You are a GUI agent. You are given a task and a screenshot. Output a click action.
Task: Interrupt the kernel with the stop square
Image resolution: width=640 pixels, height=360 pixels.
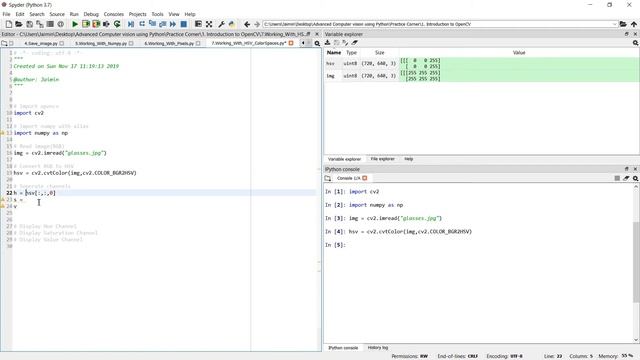coord(617,178)
